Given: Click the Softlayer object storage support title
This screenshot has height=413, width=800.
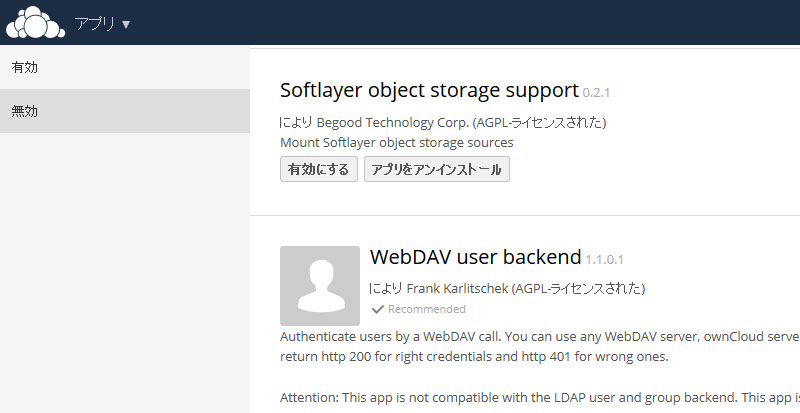Looking at the screenshot, I should (x=430, y=90).
